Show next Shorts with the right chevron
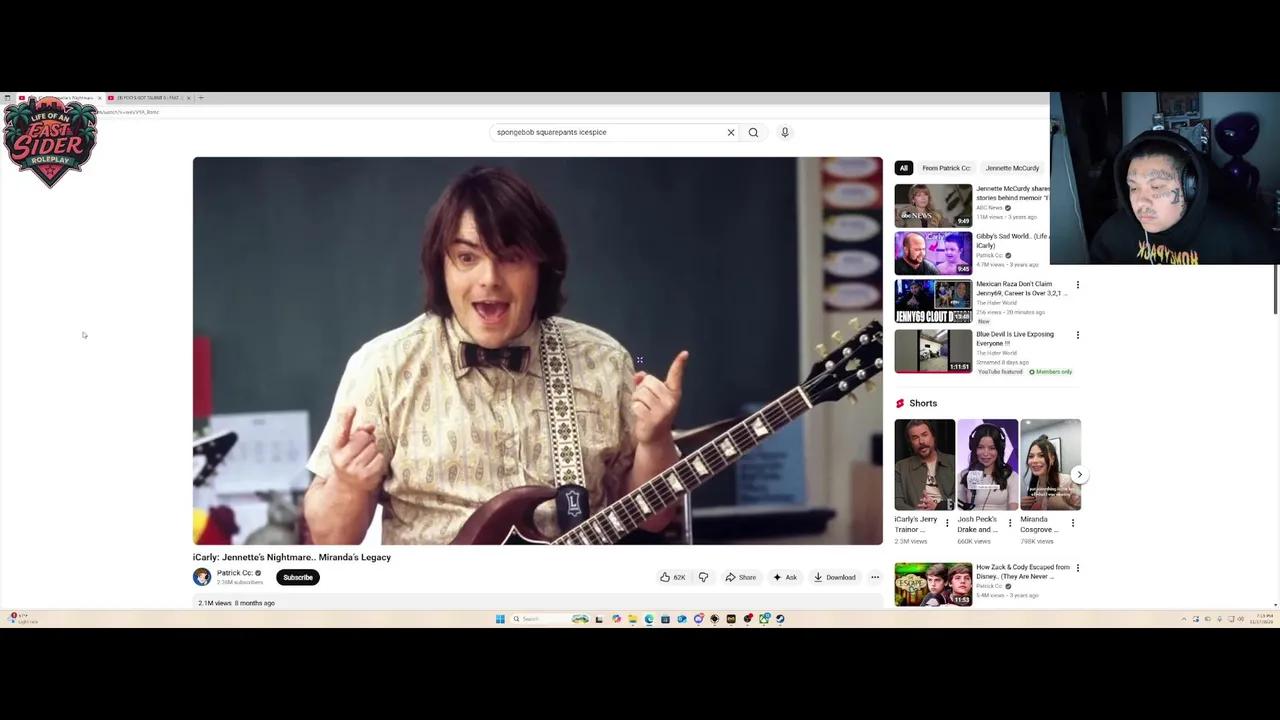The height and width of the screenshot is (720, 1280). (x=1079, y=475)
